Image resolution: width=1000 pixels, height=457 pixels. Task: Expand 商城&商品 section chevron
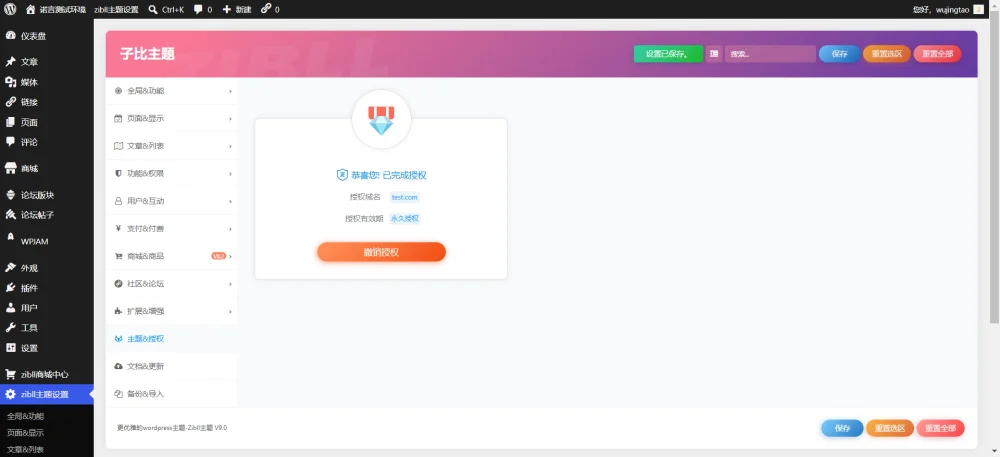[230, 256]
